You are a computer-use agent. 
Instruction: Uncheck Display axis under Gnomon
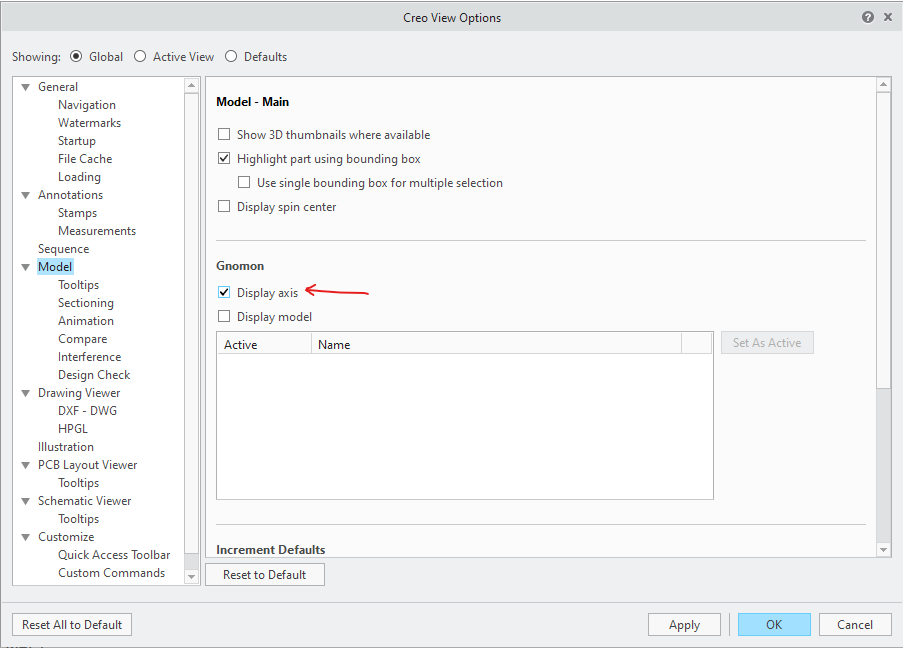click(224, 292)
